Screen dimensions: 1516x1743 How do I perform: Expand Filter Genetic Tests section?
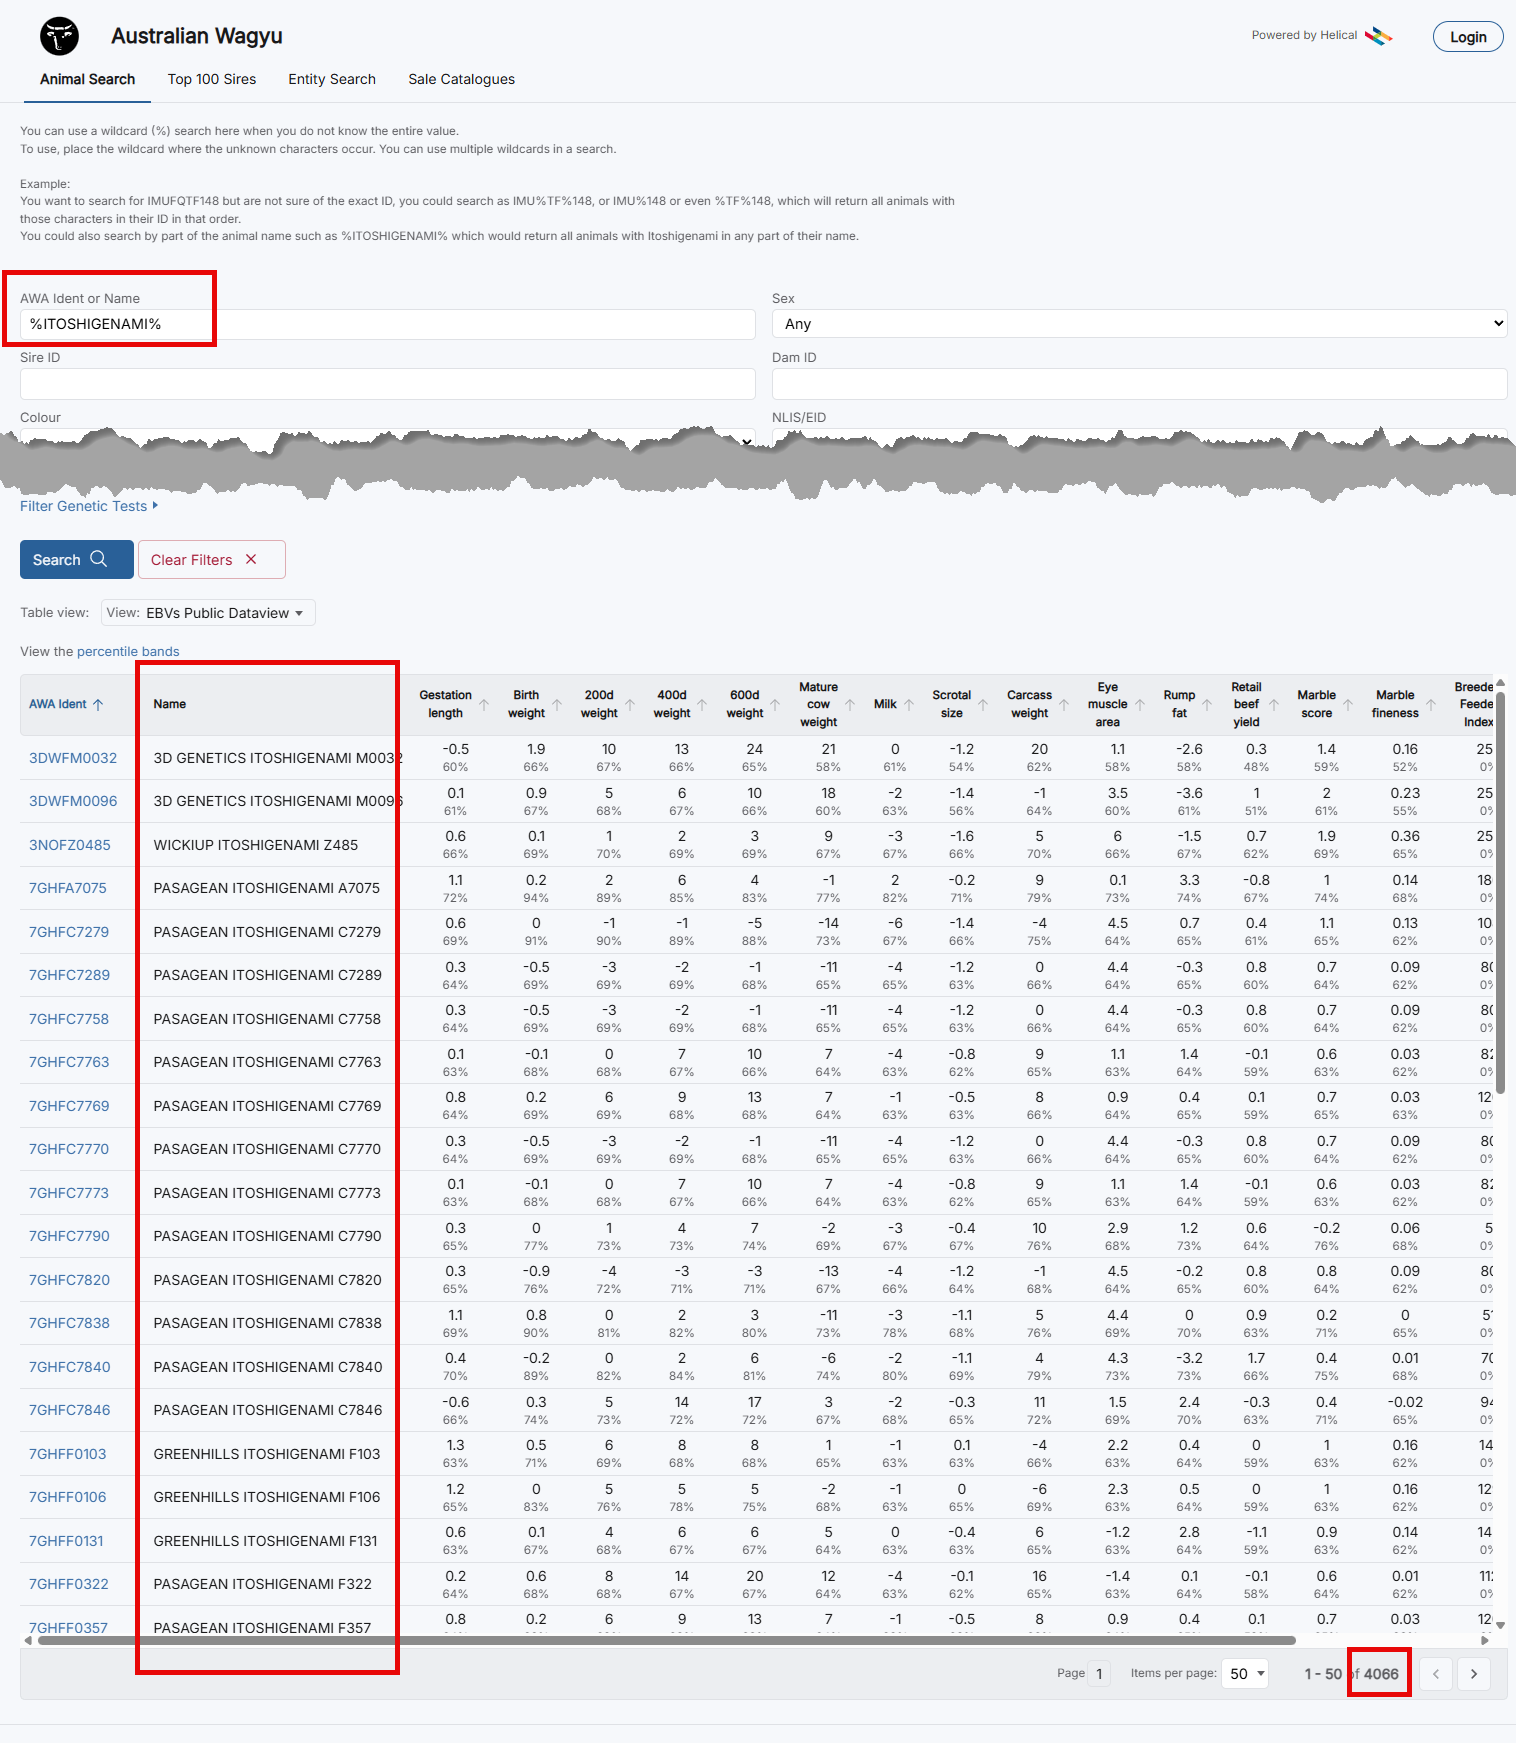[89, 506]
